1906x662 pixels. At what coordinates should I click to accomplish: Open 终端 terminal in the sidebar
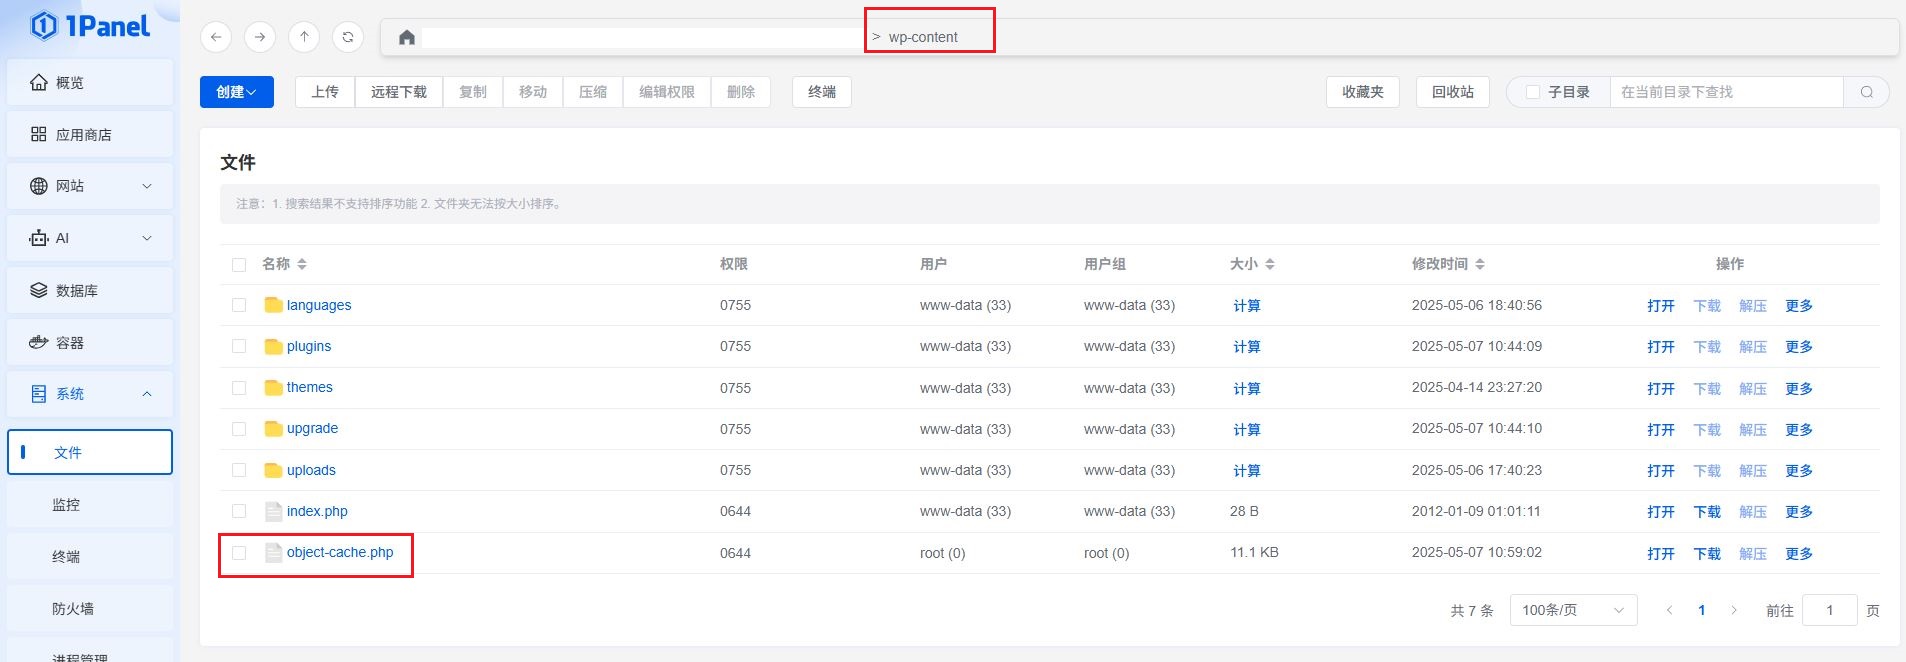click(90, 557)
